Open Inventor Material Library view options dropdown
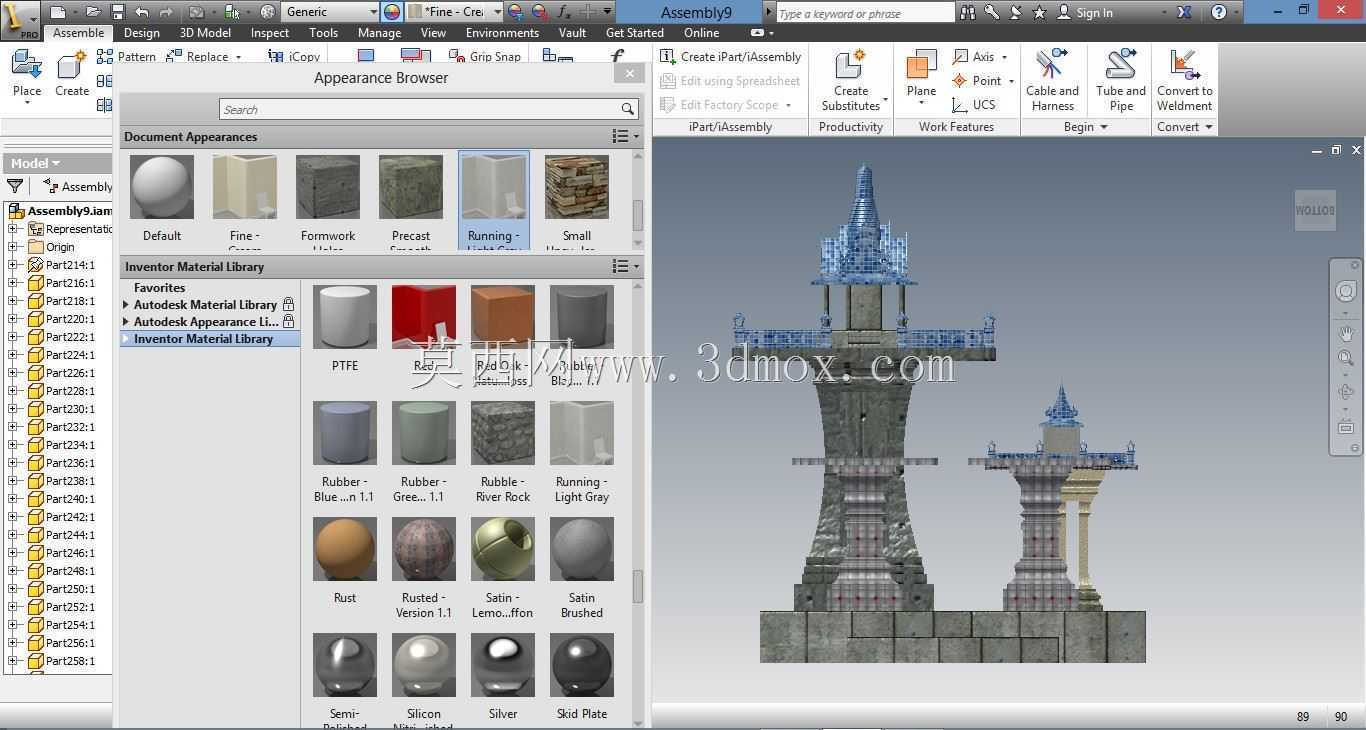Viewport: 1366px width, 730px height. 626,266
